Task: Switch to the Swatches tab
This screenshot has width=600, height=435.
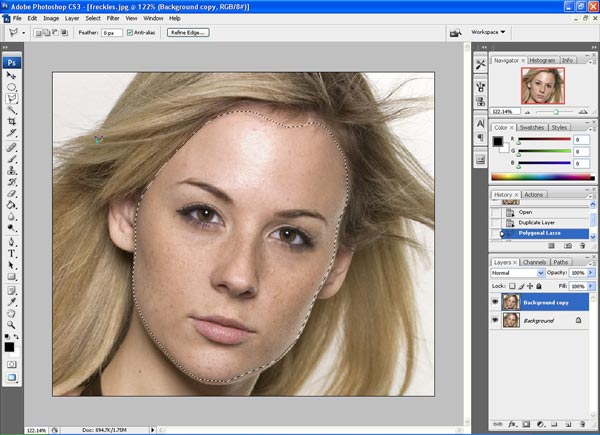Action: [532, 127]
